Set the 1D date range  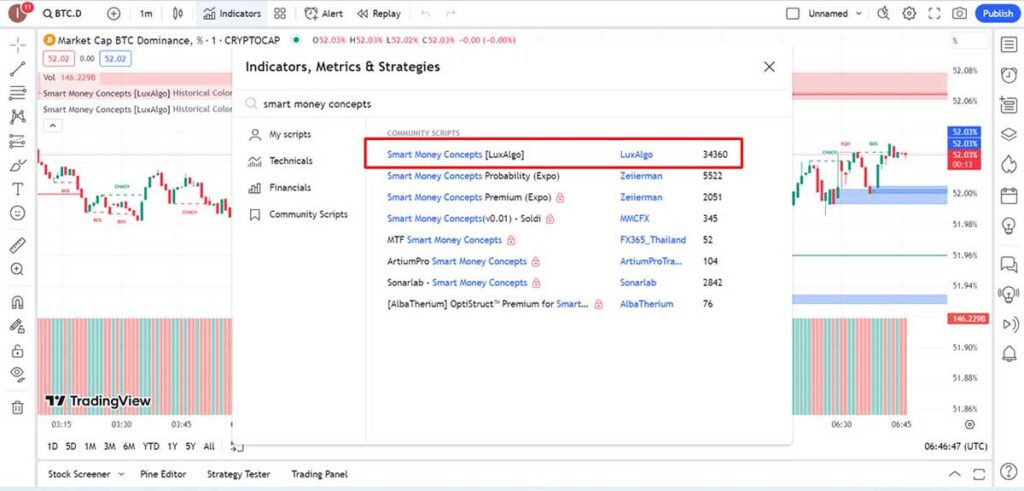coord(53,447)
